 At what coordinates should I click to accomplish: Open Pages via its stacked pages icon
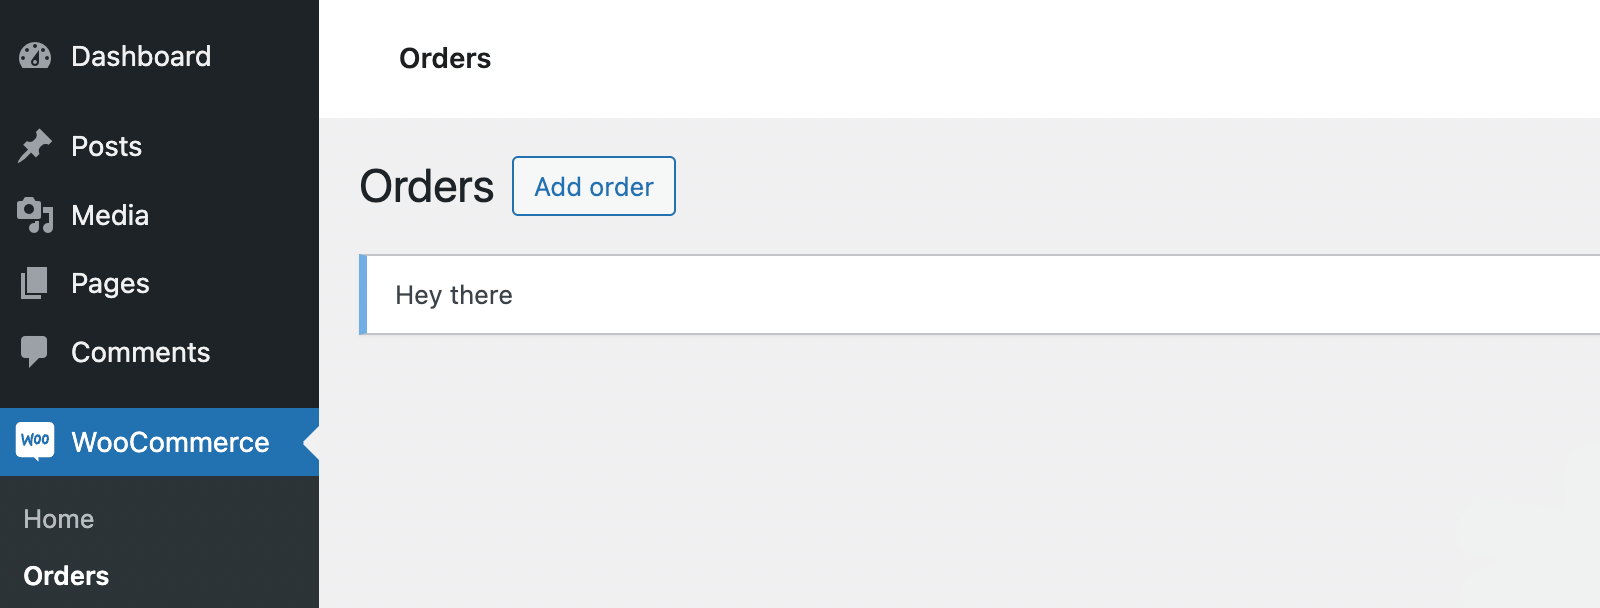click(x=34, y=283)
